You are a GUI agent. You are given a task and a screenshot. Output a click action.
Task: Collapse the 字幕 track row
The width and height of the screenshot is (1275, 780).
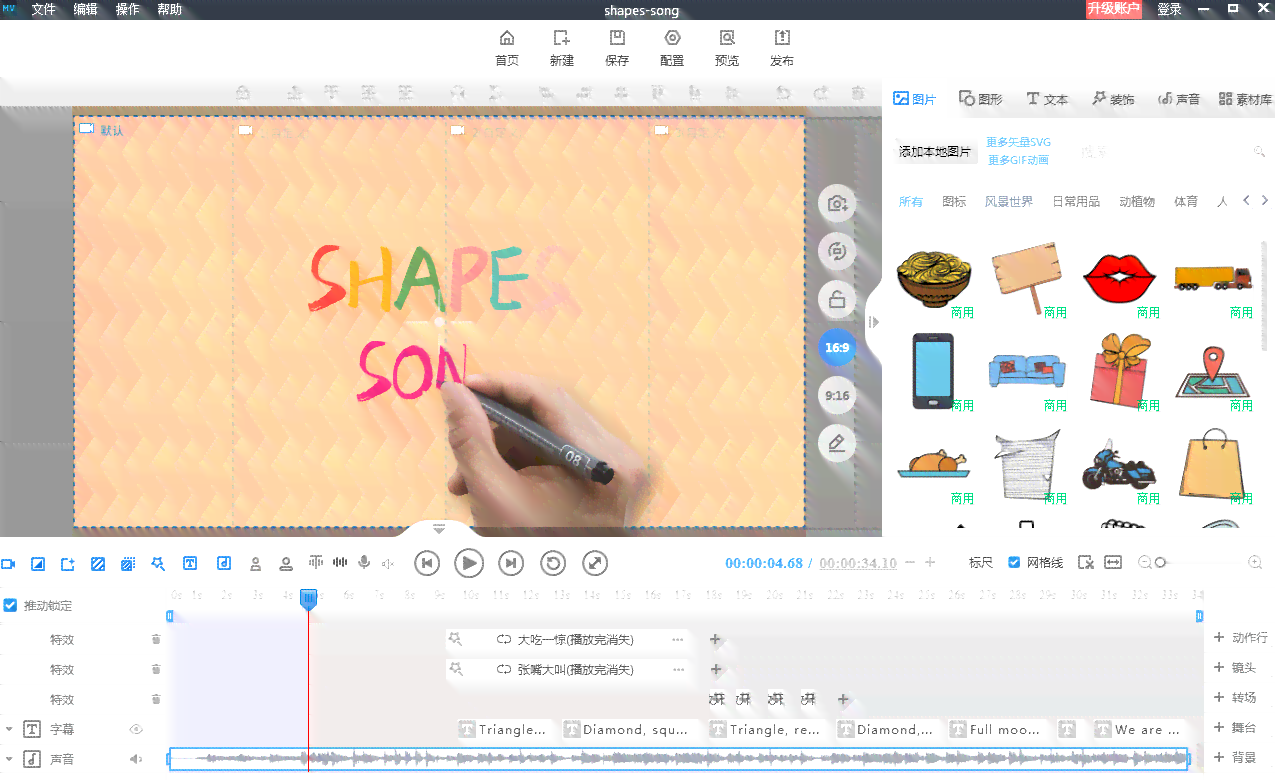click(x=9, y=730)
